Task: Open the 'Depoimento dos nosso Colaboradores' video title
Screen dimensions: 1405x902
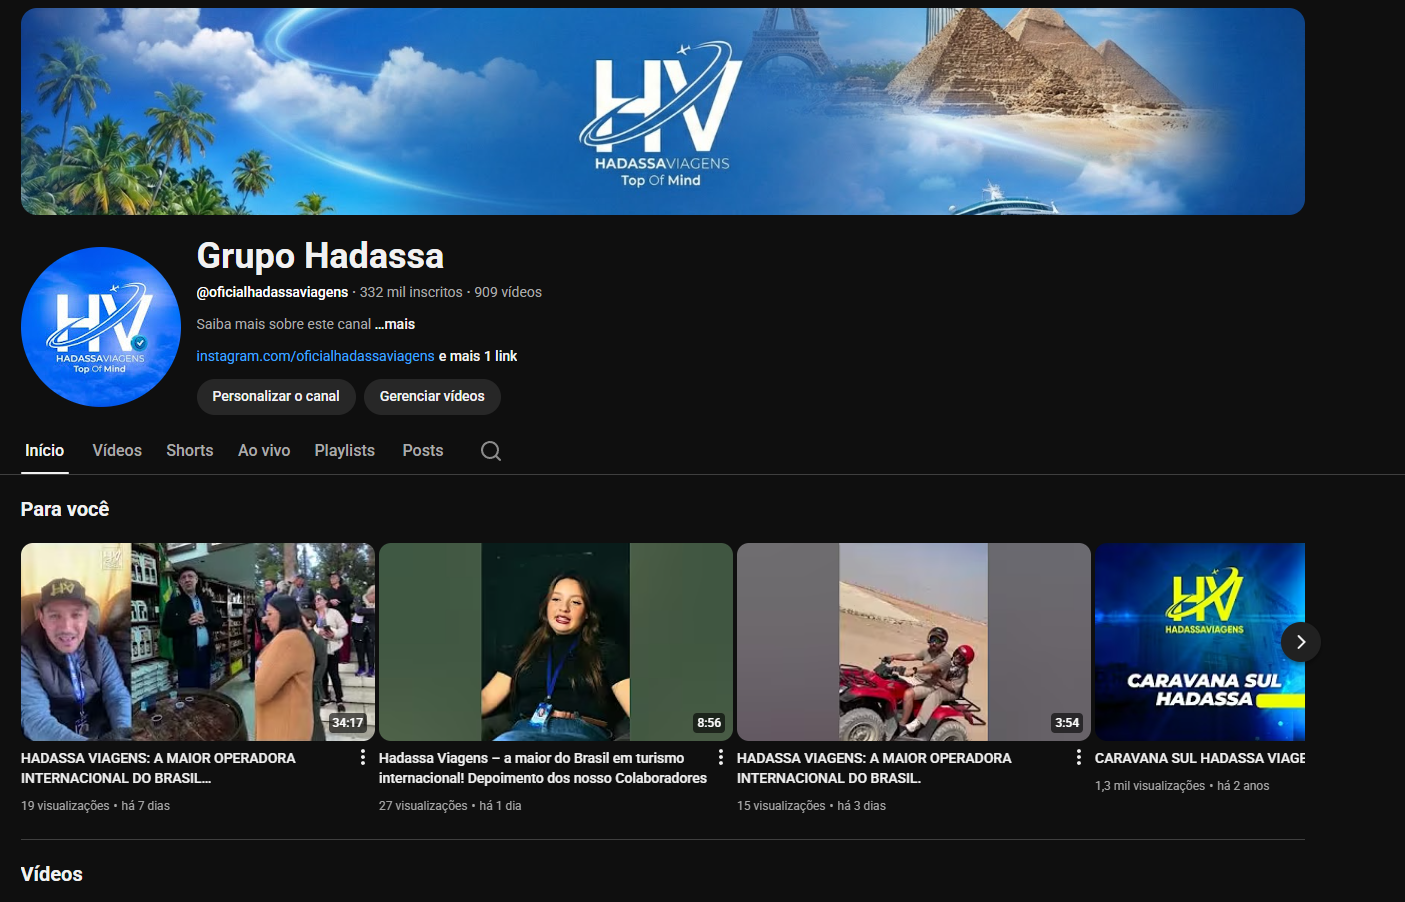Action: click(542, 768)
